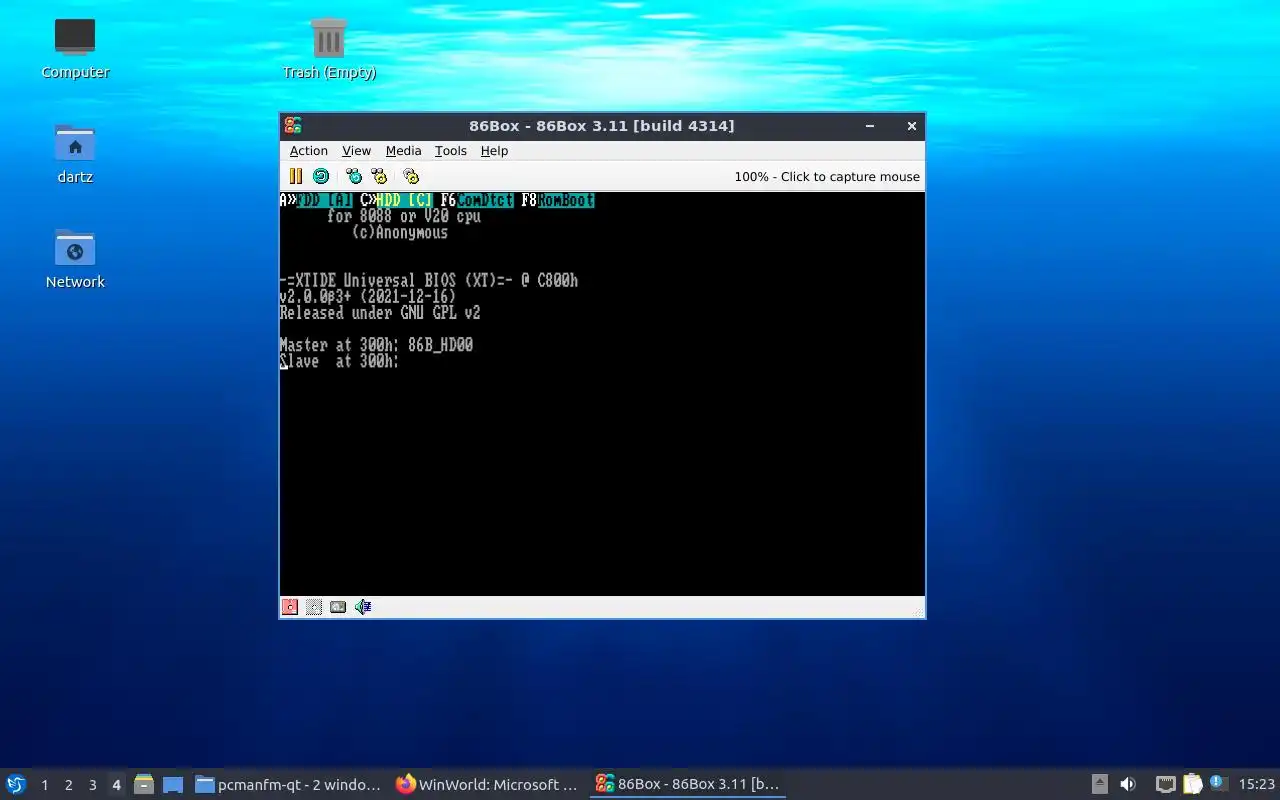
Task: Switch to workspace 2
Action: pyautogui.click(x=68, y=785)
